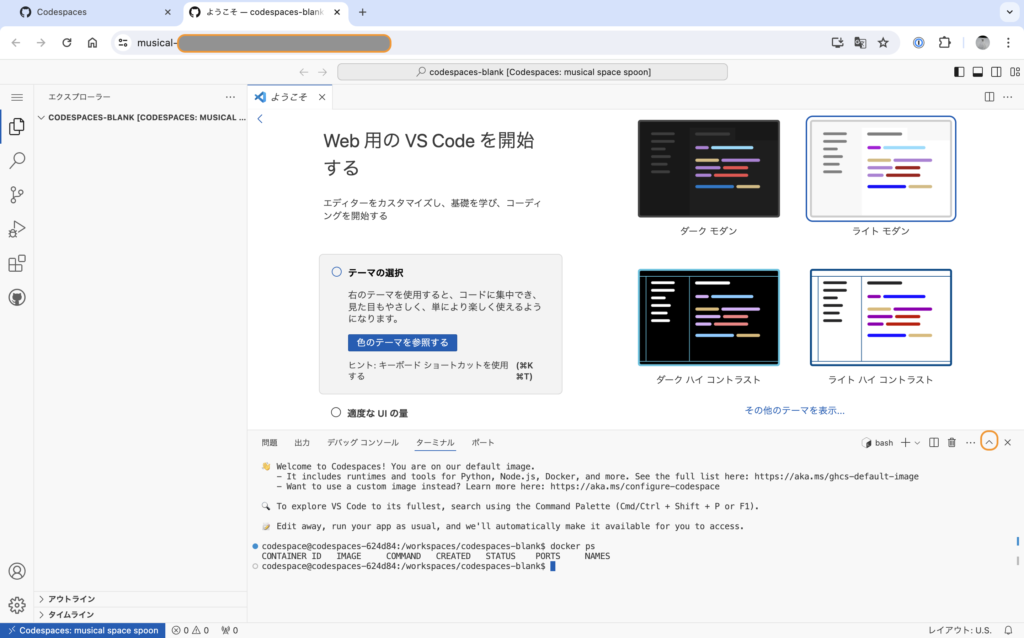Switch to the 出力 panel tab
The image size is (1024, 638).
[302, 443]
